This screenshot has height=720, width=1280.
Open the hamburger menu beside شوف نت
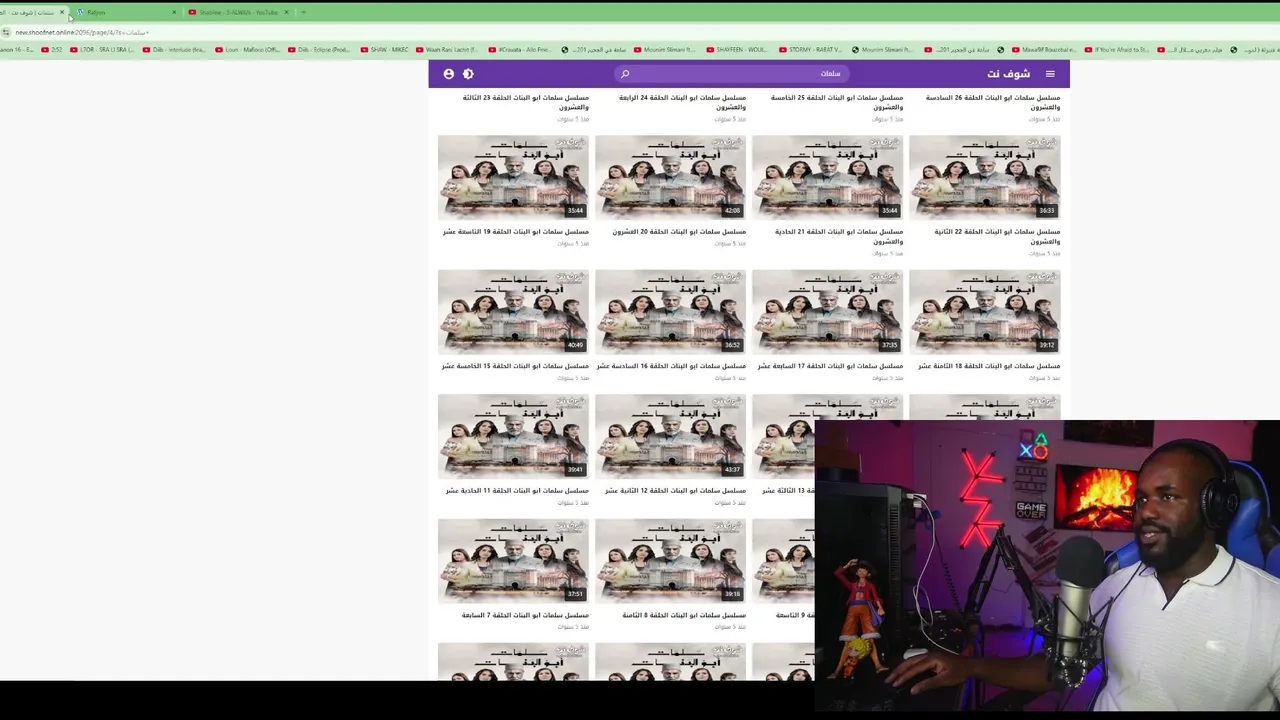[1050, 74]
